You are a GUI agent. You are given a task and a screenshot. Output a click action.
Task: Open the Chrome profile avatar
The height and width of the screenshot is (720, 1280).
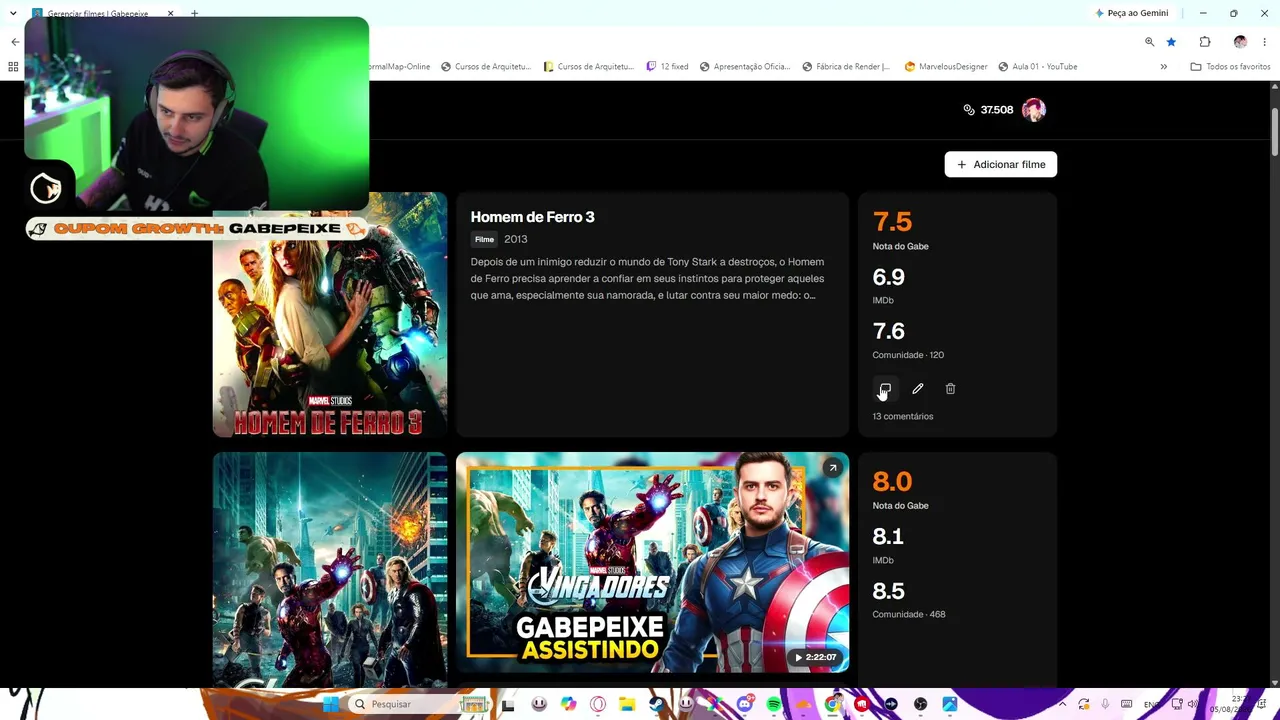1240,42
